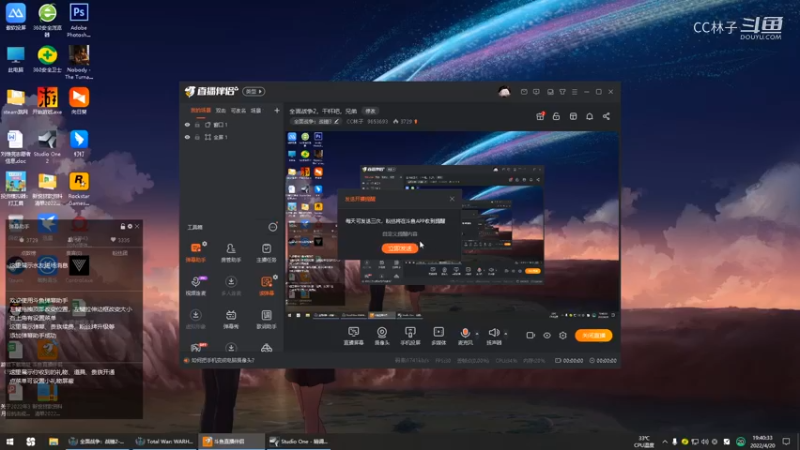Screen dimensions: 800x450
Task: Click the 修改 button beside the stream title
Action: [x=370, y=111]
